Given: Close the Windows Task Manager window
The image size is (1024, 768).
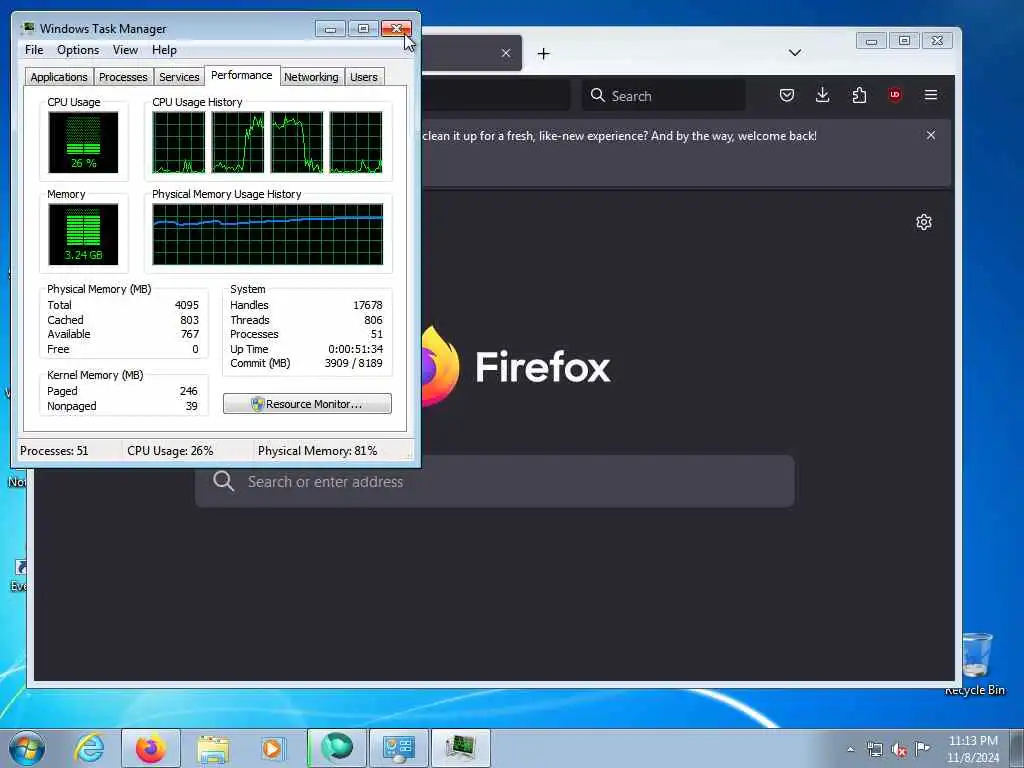Looking at the screenshot, I should tap(396, 29).
